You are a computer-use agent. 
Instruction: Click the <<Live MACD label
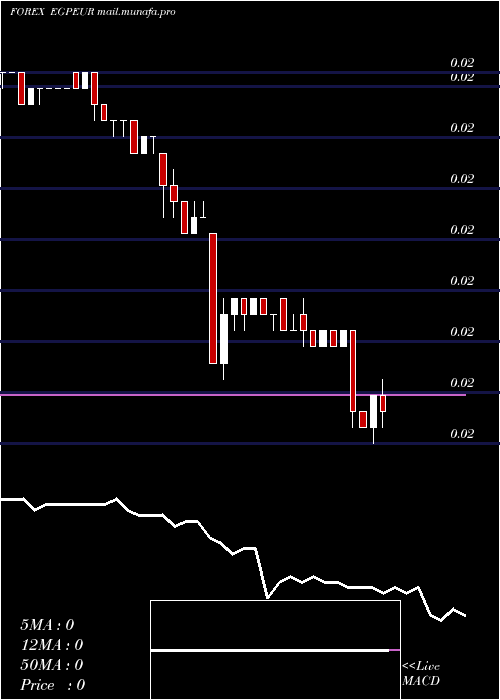pos(421,673)
